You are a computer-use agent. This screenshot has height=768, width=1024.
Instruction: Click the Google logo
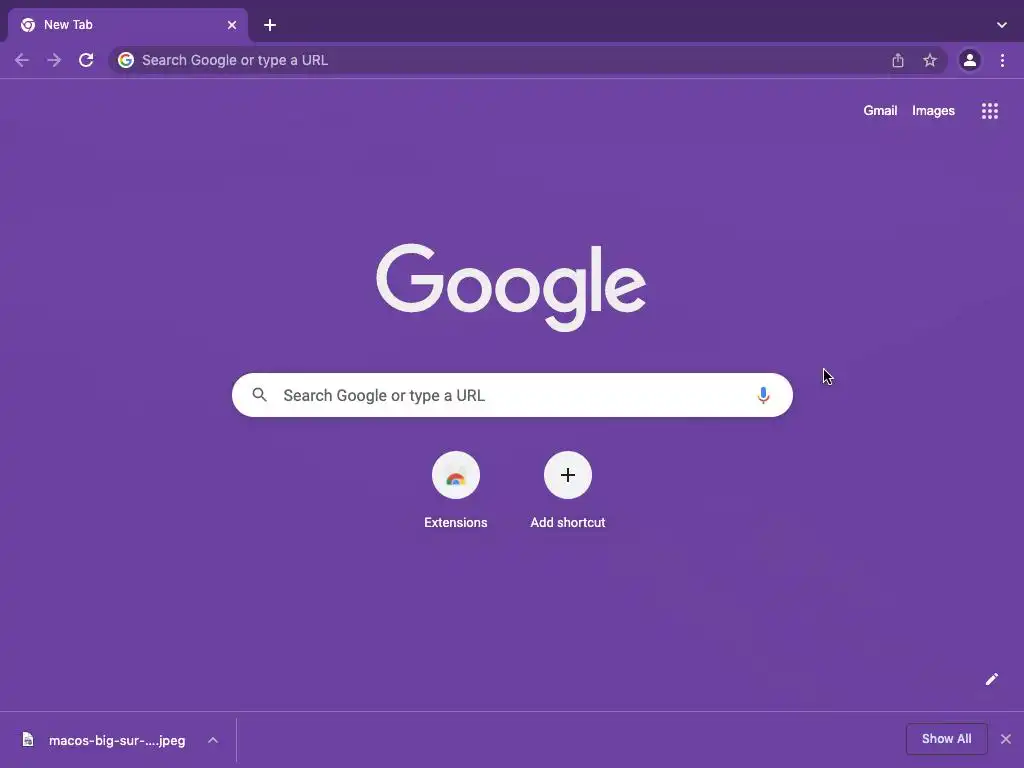[x=511, y=287]
